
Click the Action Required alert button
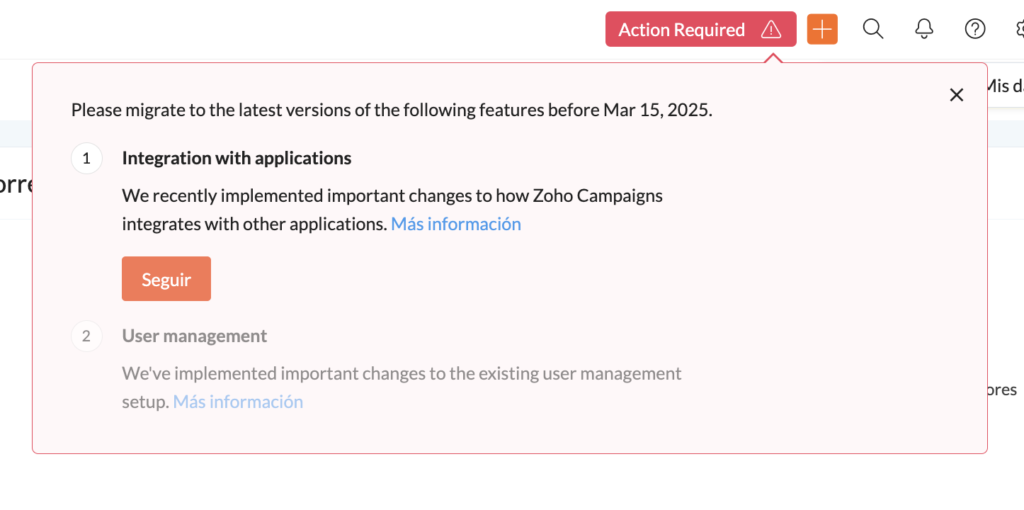point(701,29)
